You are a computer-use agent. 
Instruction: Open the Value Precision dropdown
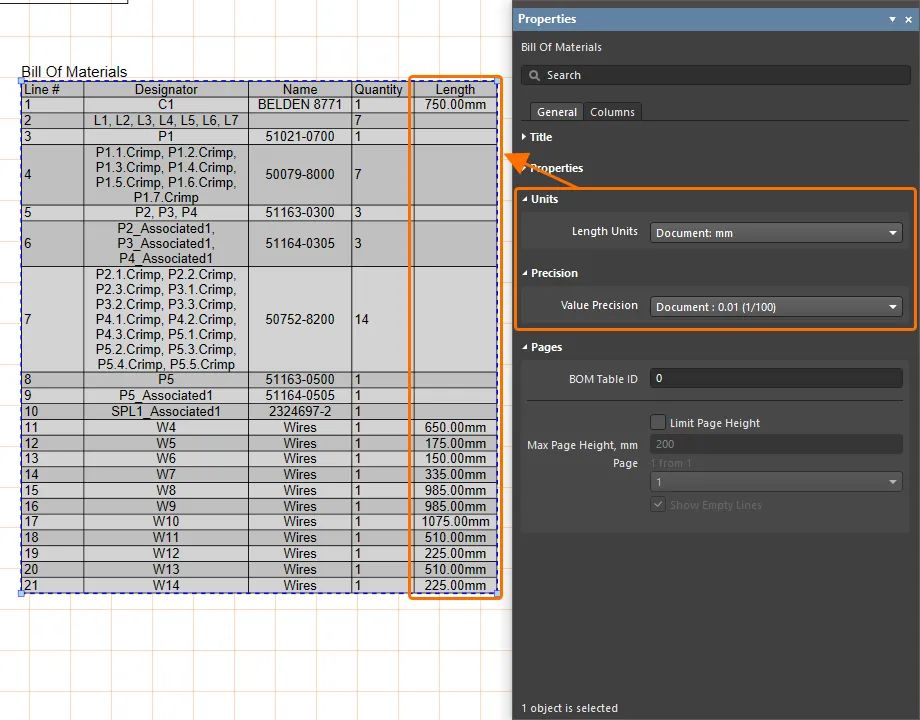[776, 307]
